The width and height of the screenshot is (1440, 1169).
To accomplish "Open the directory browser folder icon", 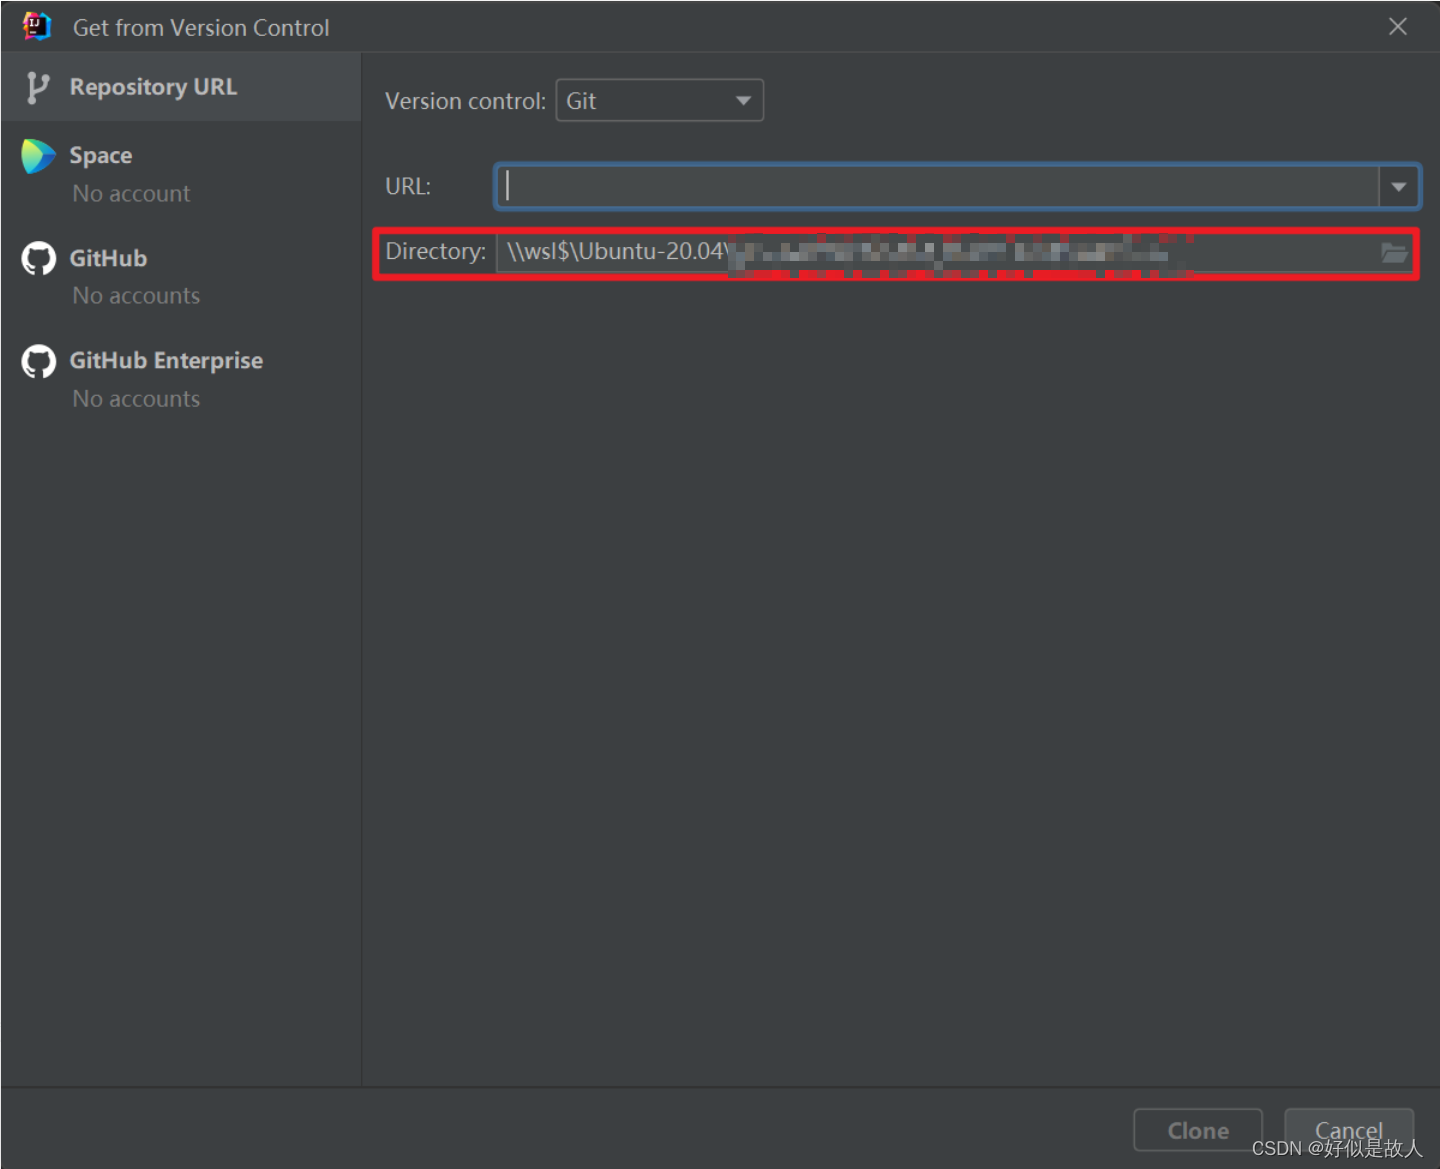I will [x=1394, y=253].
